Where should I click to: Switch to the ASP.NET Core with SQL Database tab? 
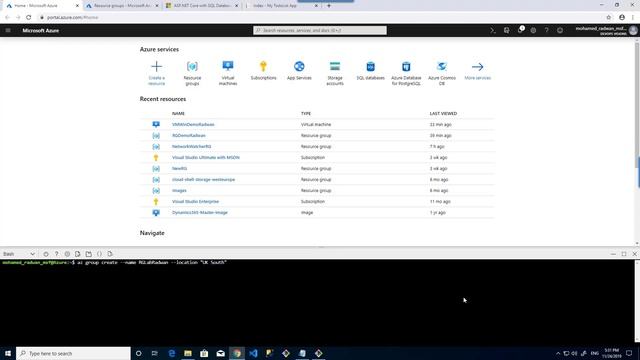pyautogui.click(x=202, y=6)
